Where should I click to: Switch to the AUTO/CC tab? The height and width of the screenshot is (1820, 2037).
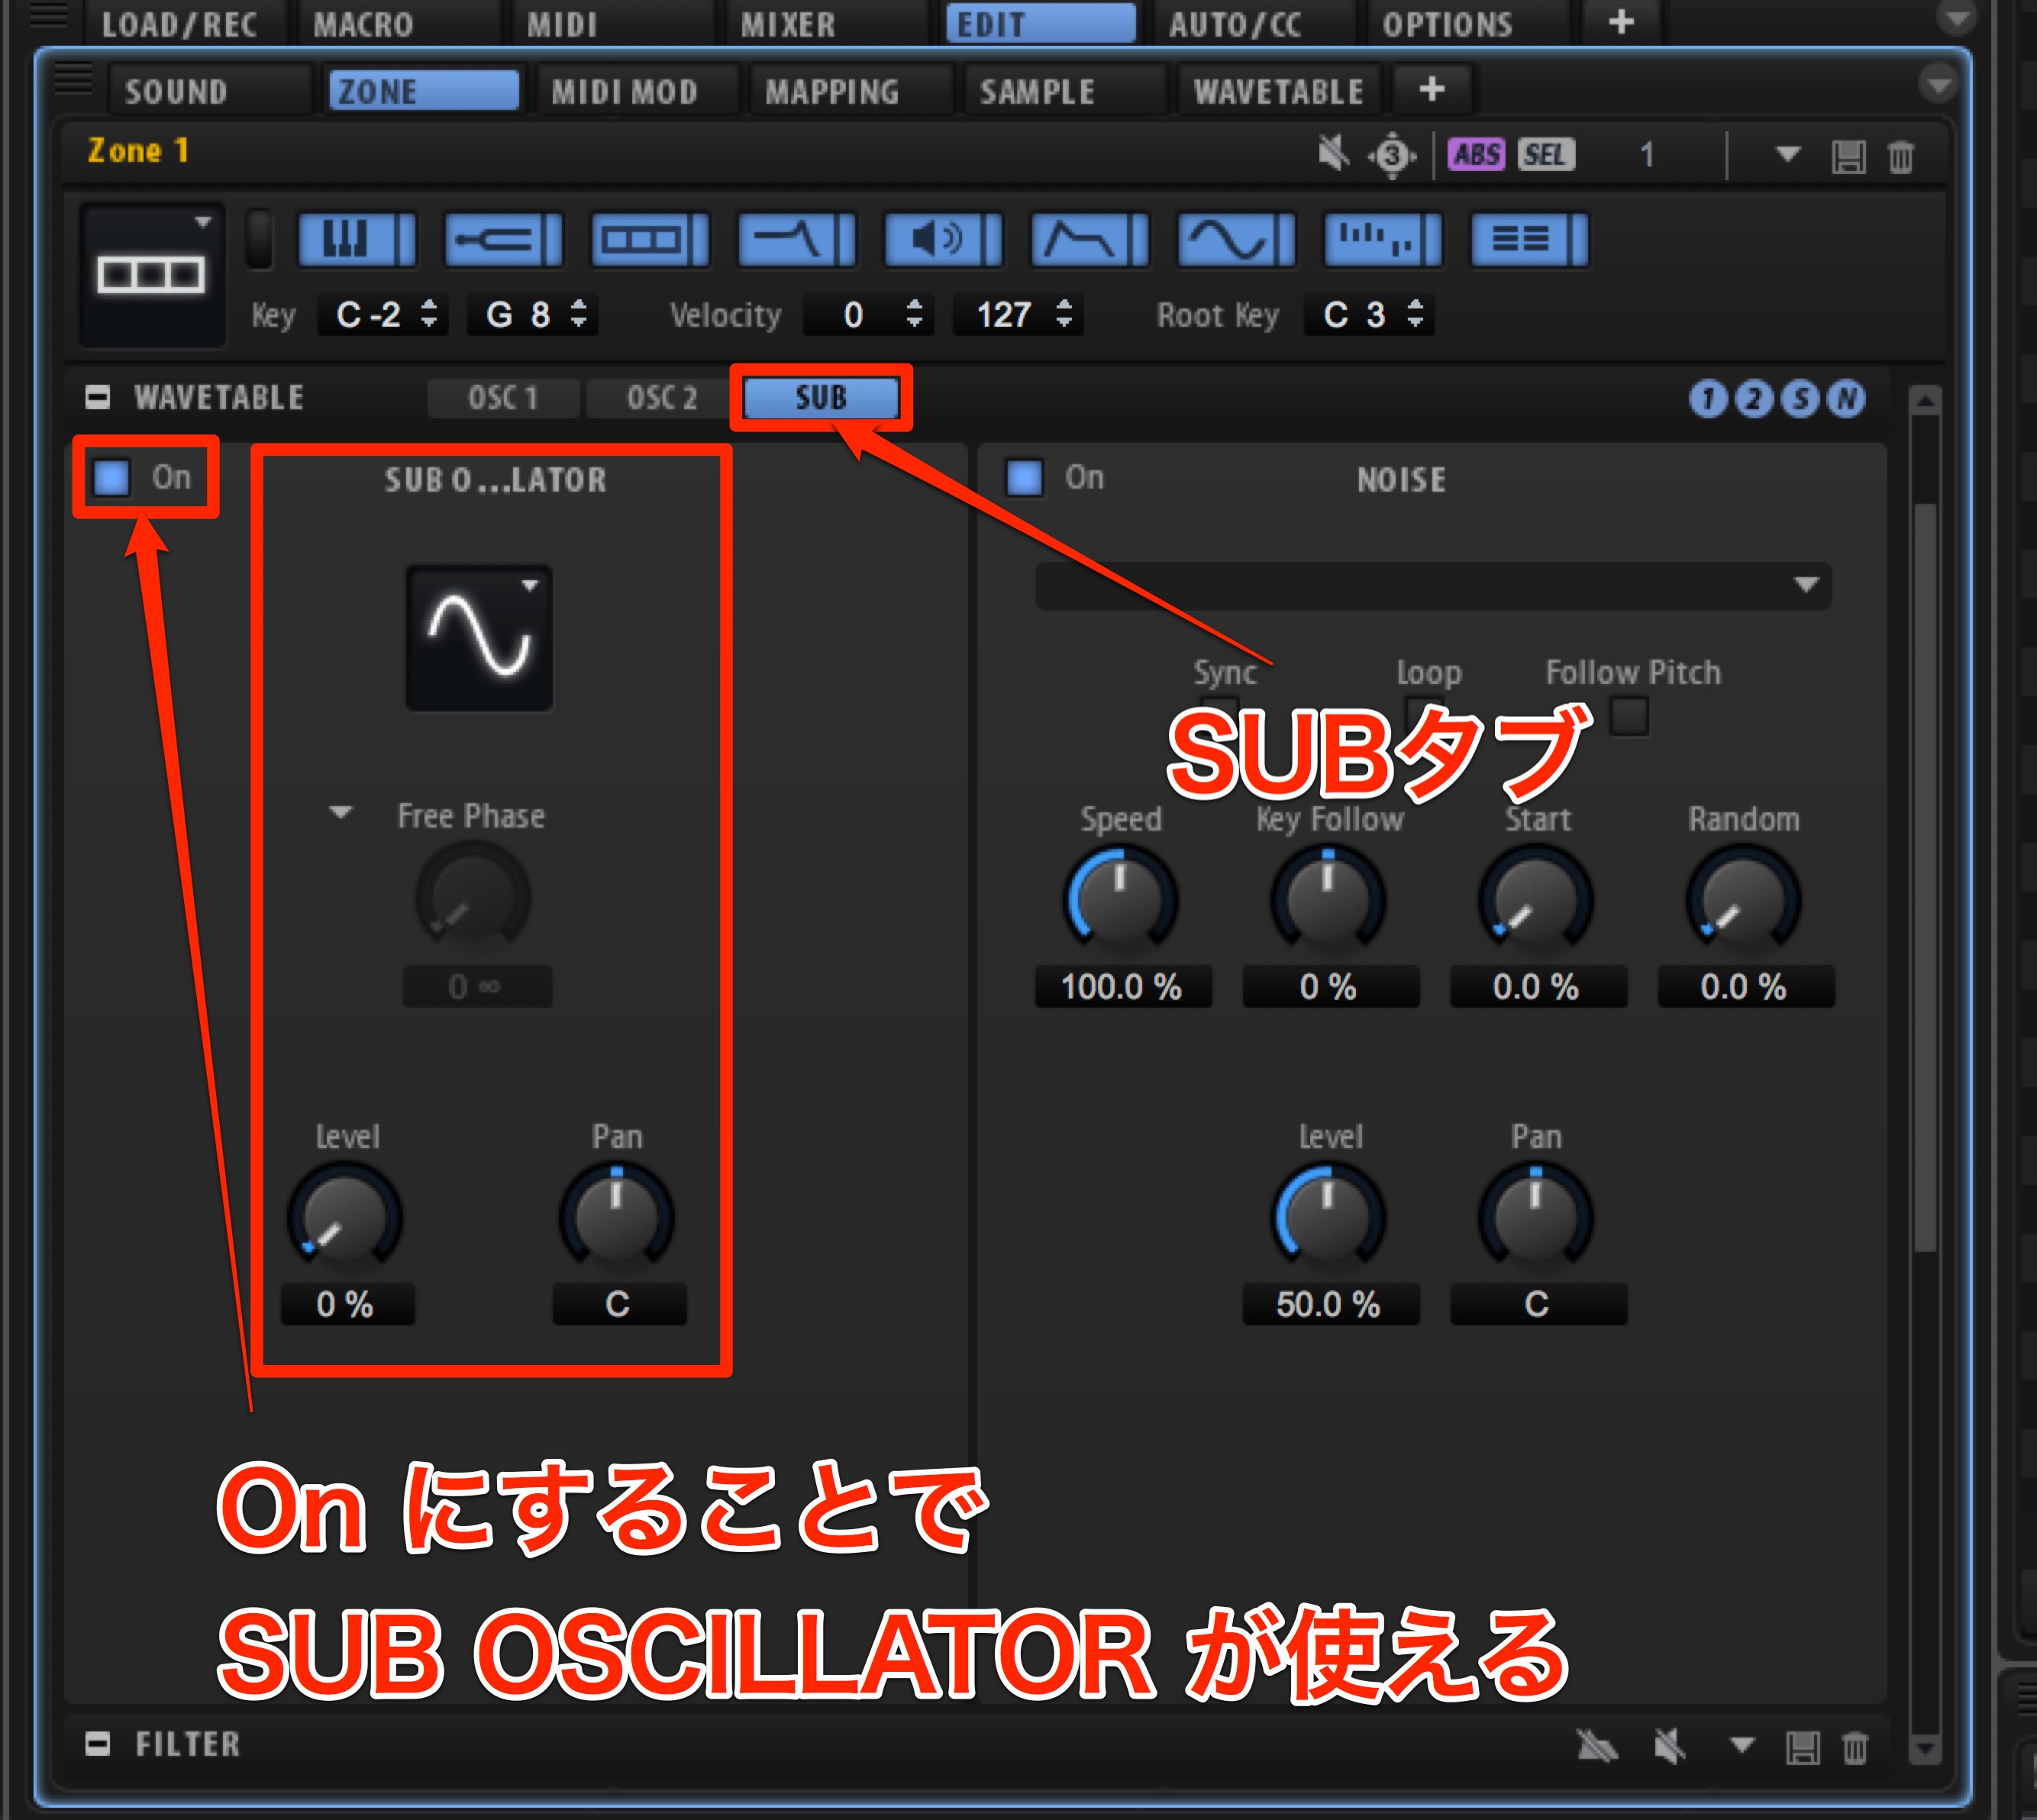[1236, 24]
